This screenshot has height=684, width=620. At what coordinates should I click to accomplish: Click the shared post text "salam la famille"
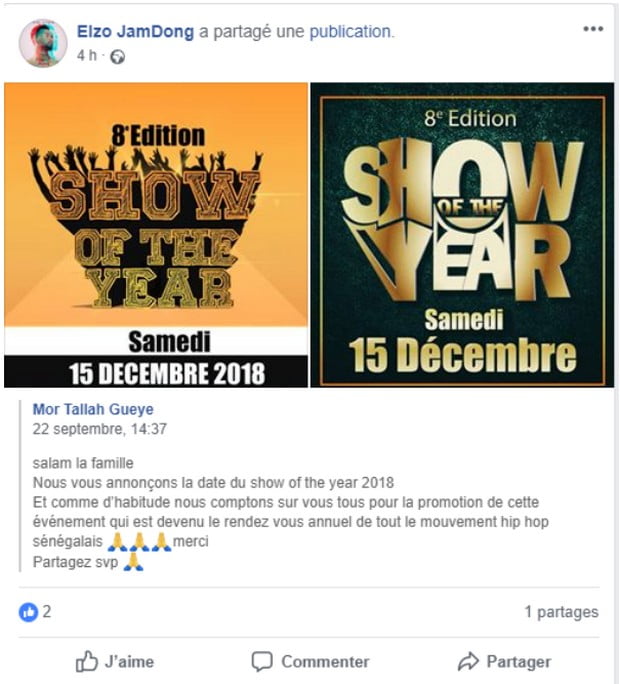pyautogui.click(x=83, y=463)
